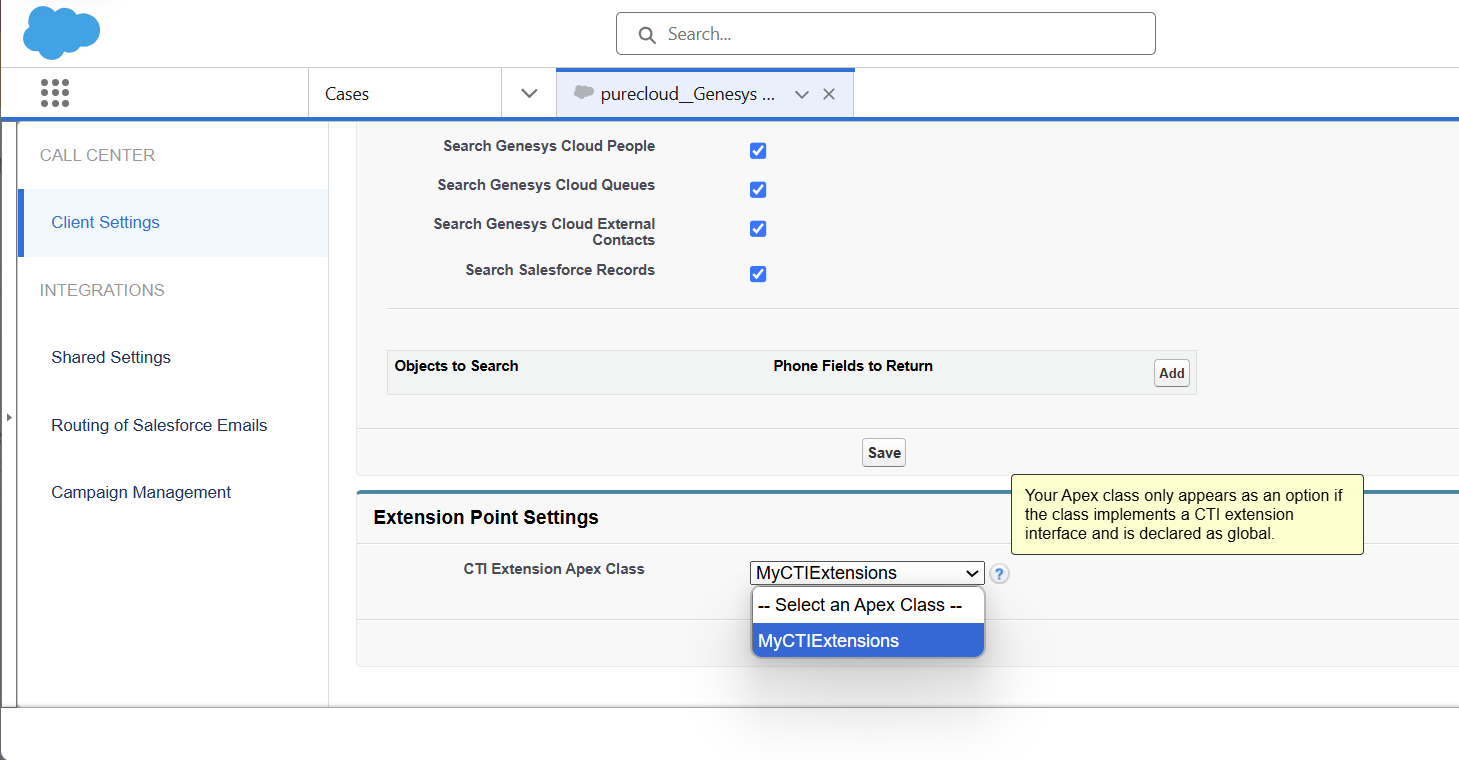Open CTI Extension Apex Class dropdown
The image size is (1459, 760).
click(x=866, y=573)
